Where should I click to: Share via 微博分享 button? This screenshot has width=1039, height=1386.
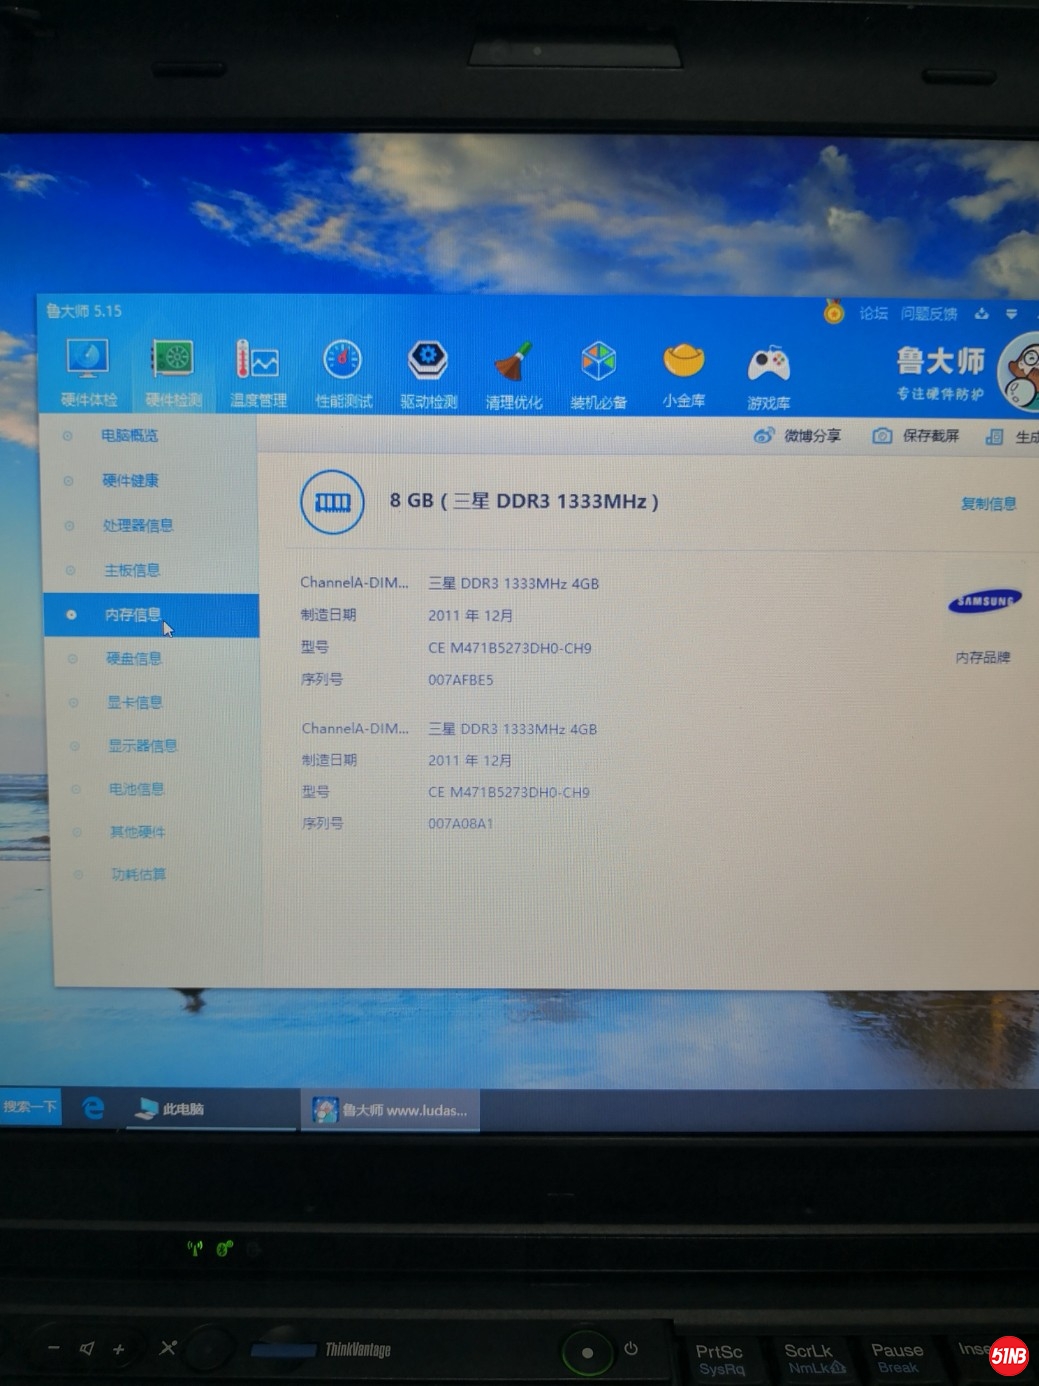point(798,435)
